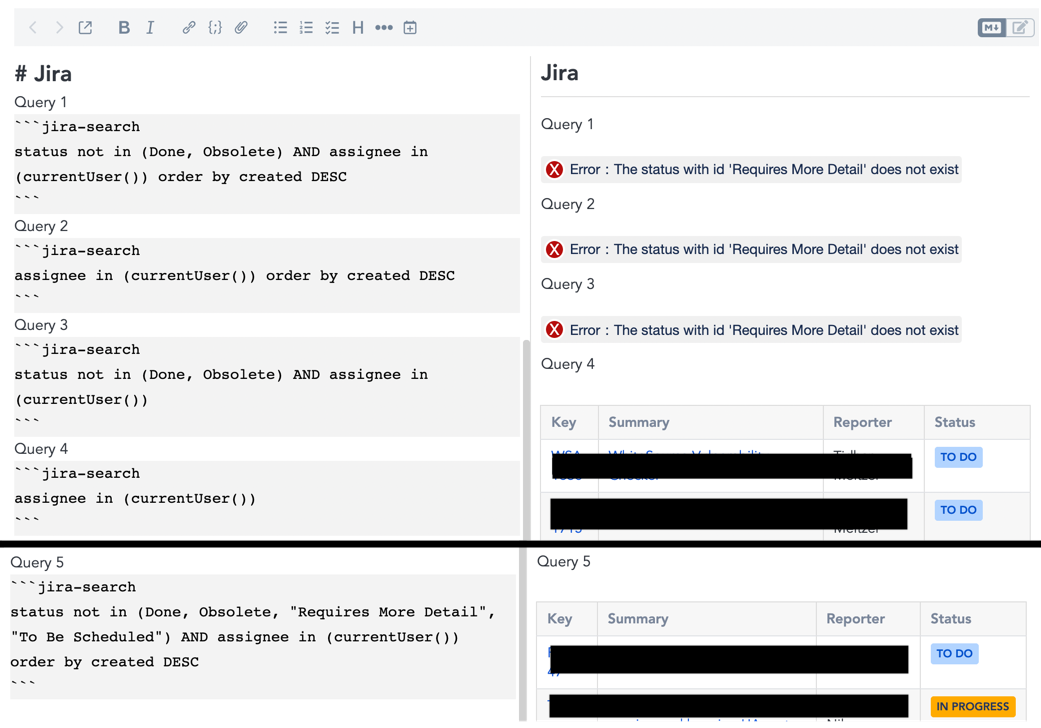Click inside the Query 3 code block text
This screenshot has height=728, width=1041.
(267, 387)
